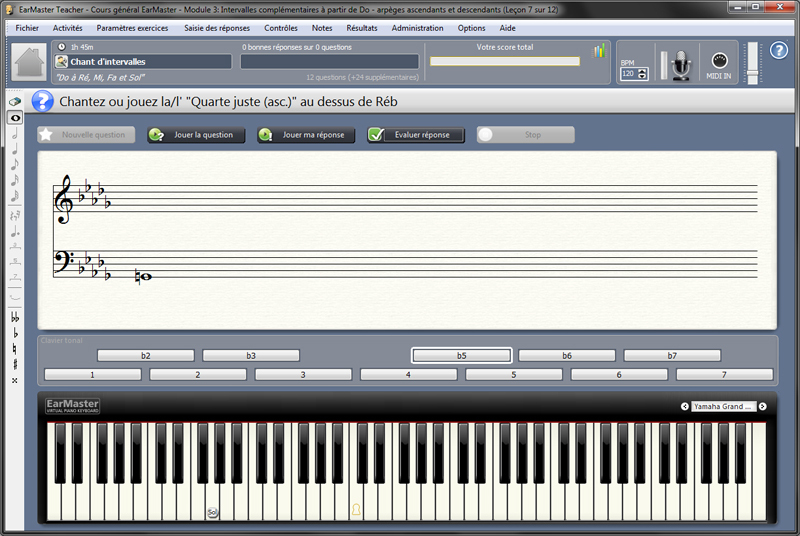Image resolution: width=800 pixels, height=536 pixels.
Task: Click the microphone level meter
Action: coord(664,65)
